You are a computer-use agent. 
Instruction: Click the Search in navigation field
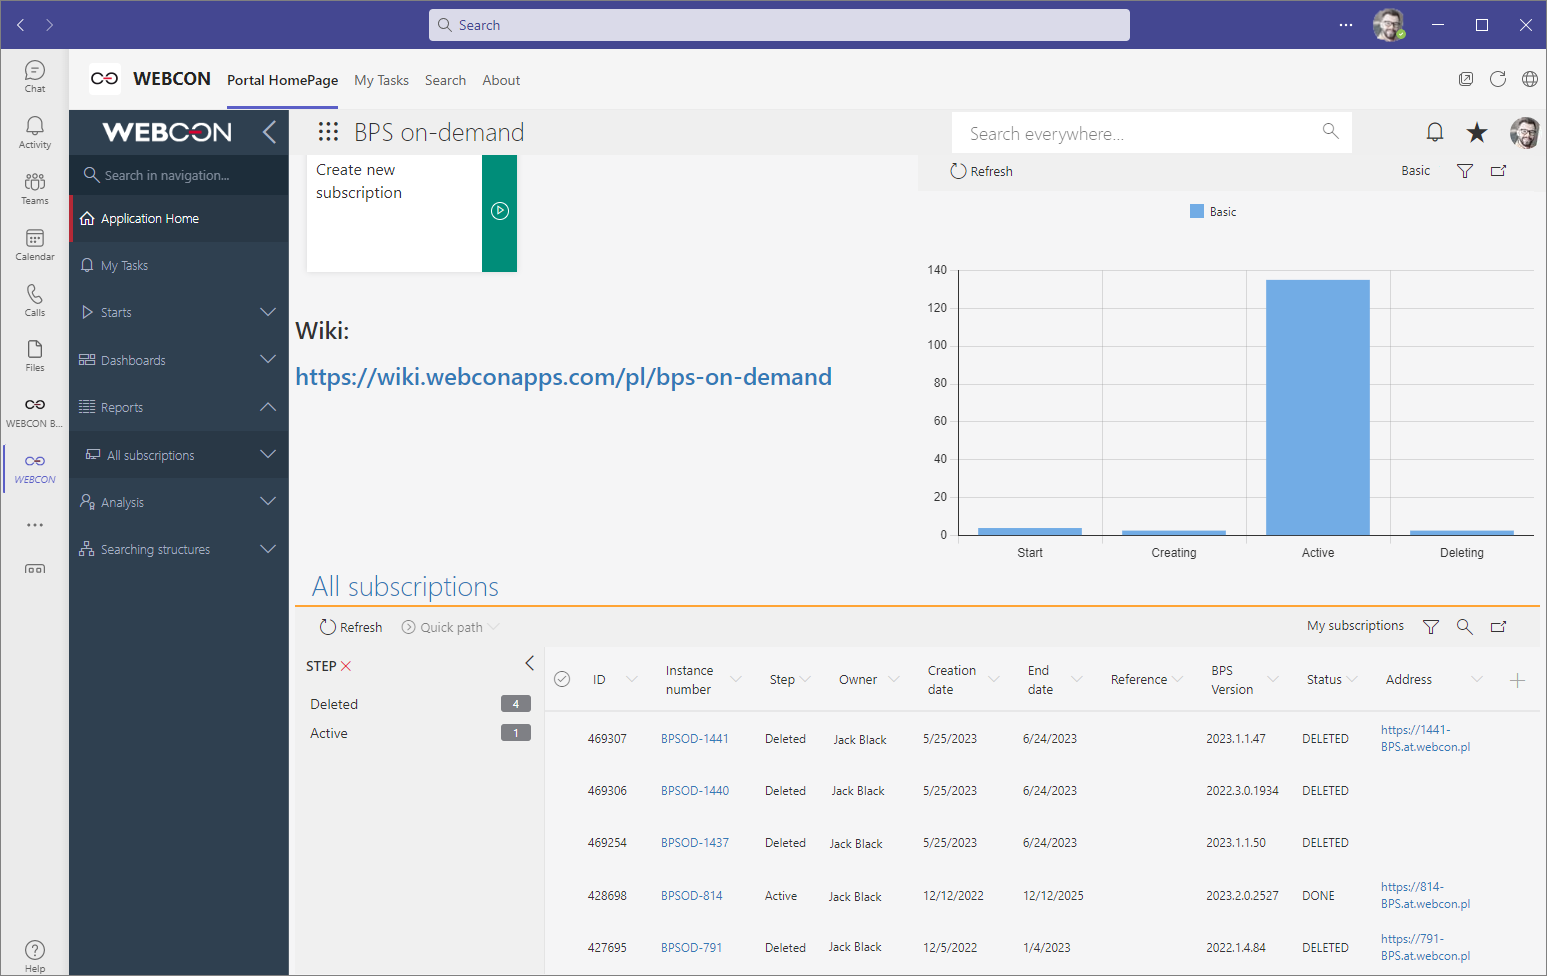tap(179, 175)
